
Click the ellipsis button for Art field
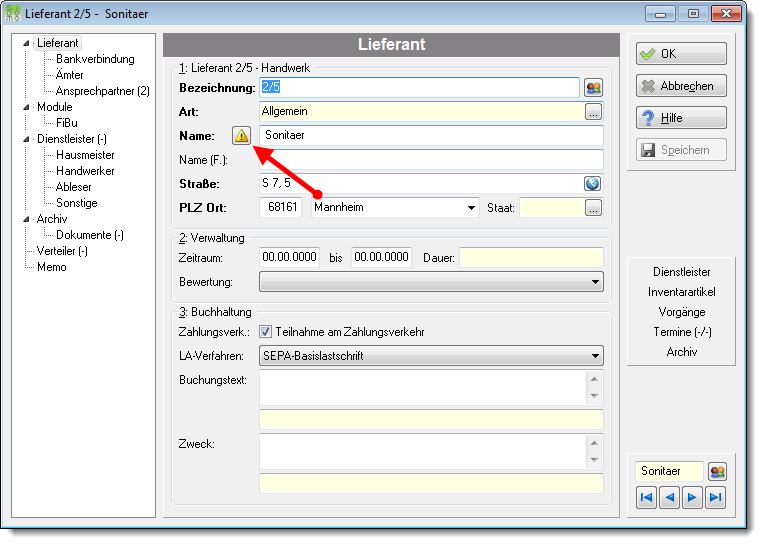pos(593,112)
